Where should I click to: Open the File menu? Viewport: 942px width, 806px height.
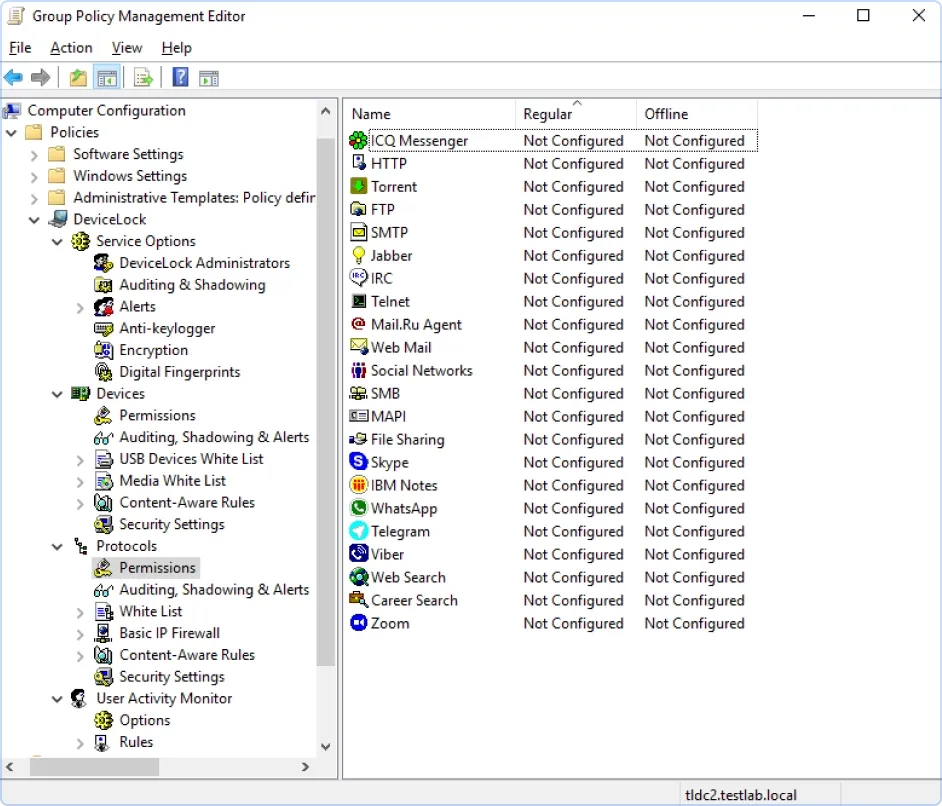(20, 48)
